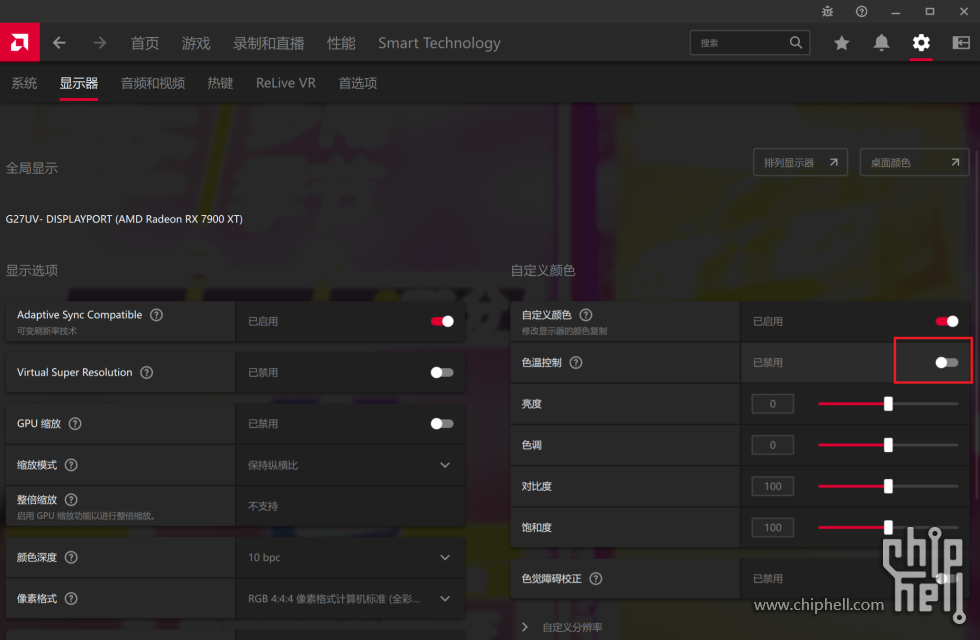Show help for 色温控制
The image size is (980, 640).
coord(576,362)
